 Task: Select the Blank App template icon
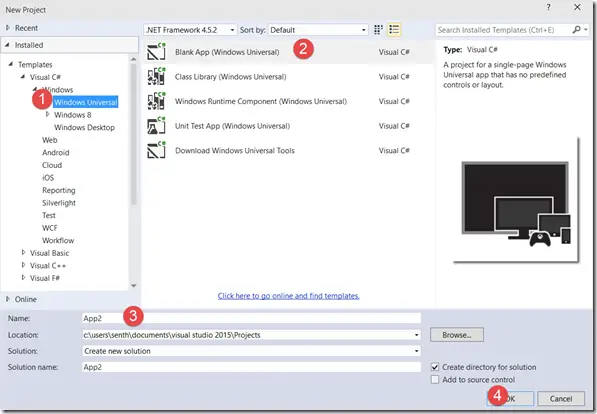pos(156,52)
